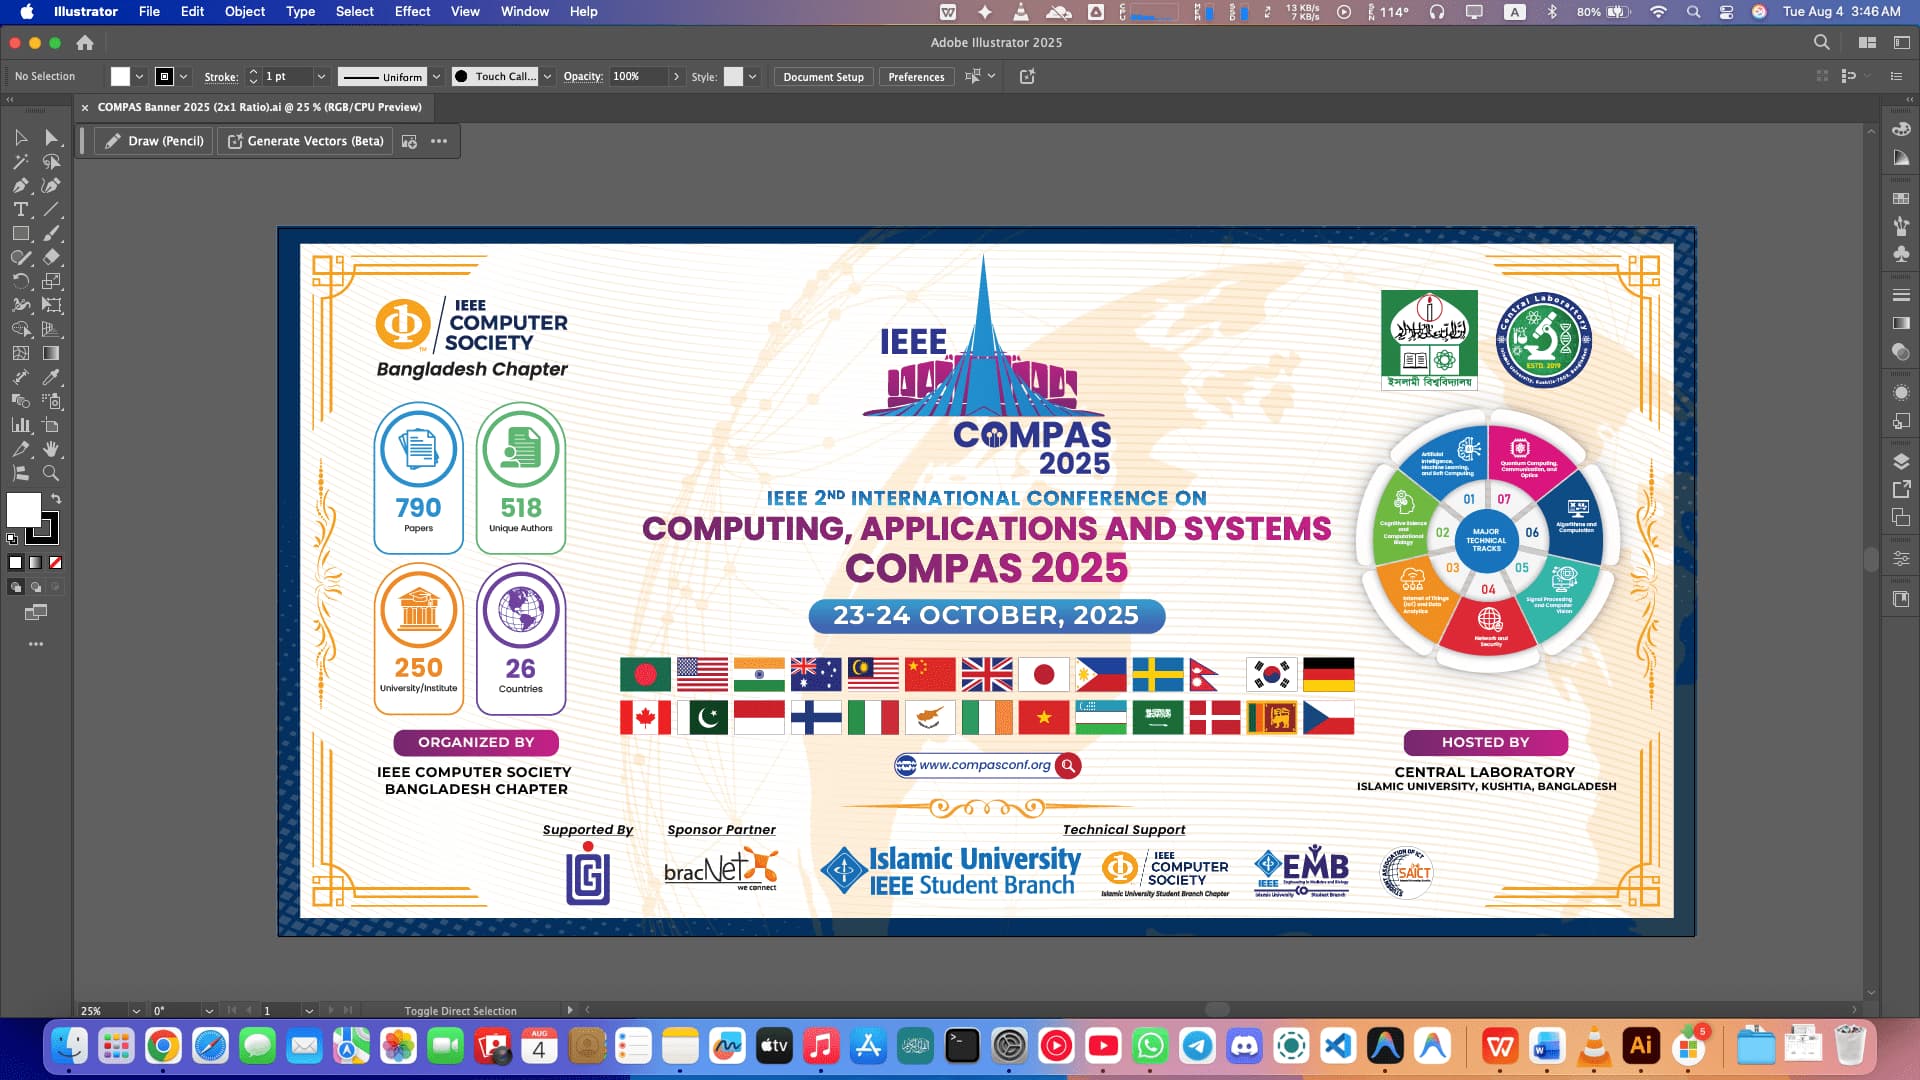Screen dimensions: 1920x1080
Task: Click the Style swatch in control bar
Action: pyautogui.click(x=734, y=77)
